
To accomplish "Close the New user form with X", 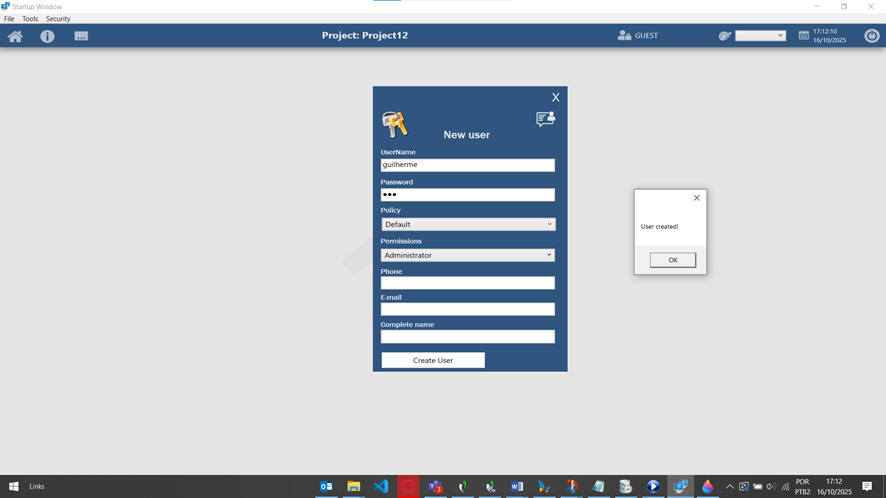I will (555, 98).
